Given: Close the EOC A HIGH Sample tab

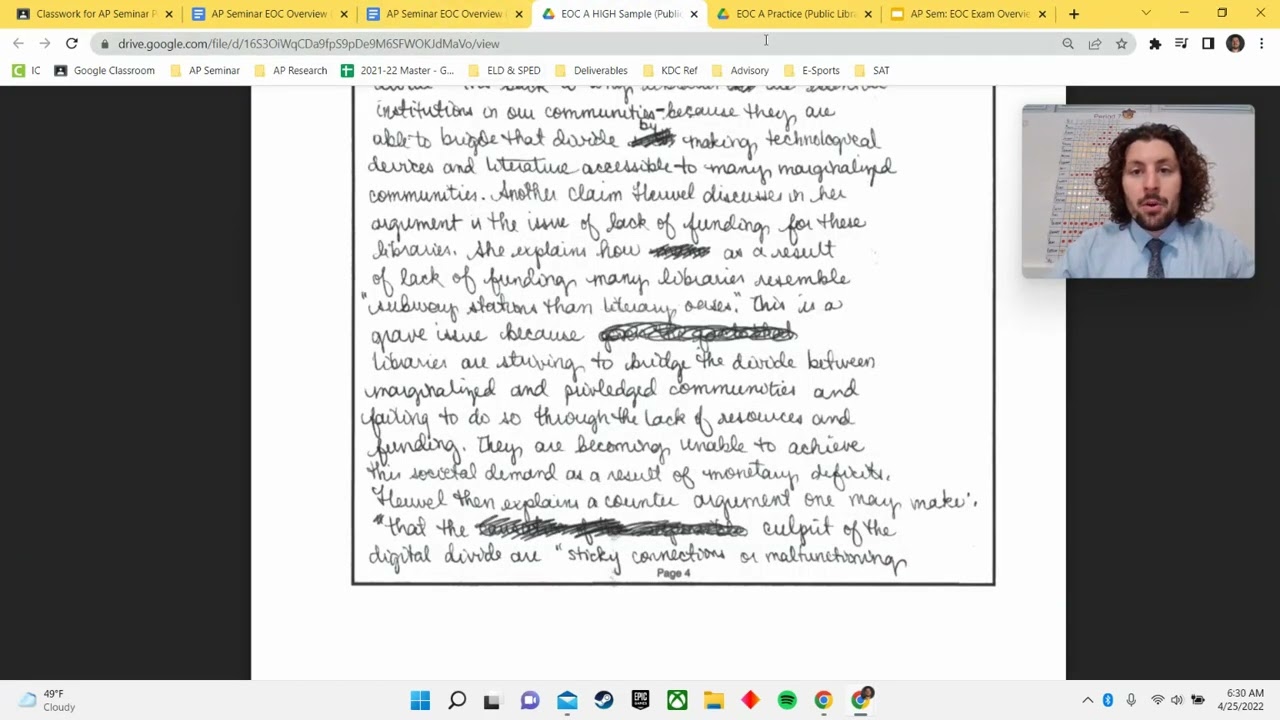Looking at the screenshot, I should click(694, 14).
